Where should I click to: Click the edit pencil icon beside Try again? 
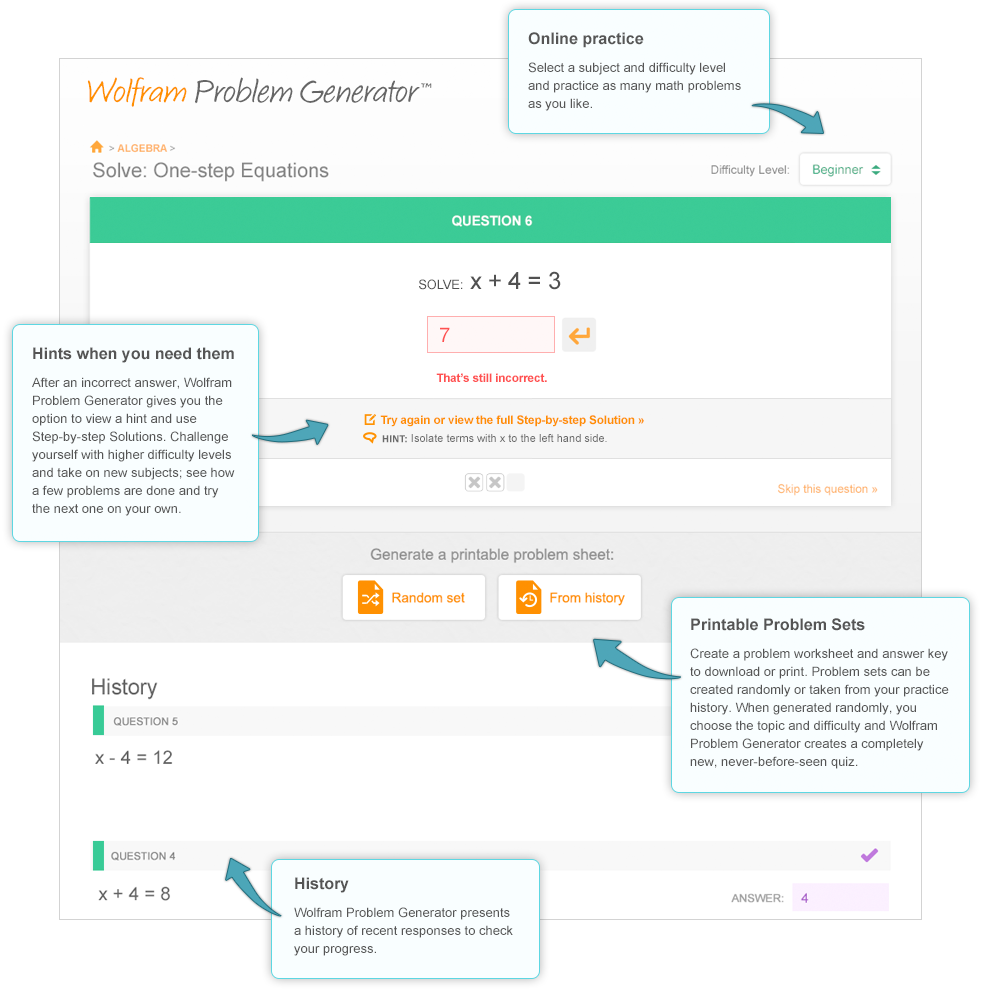point(370,419)
